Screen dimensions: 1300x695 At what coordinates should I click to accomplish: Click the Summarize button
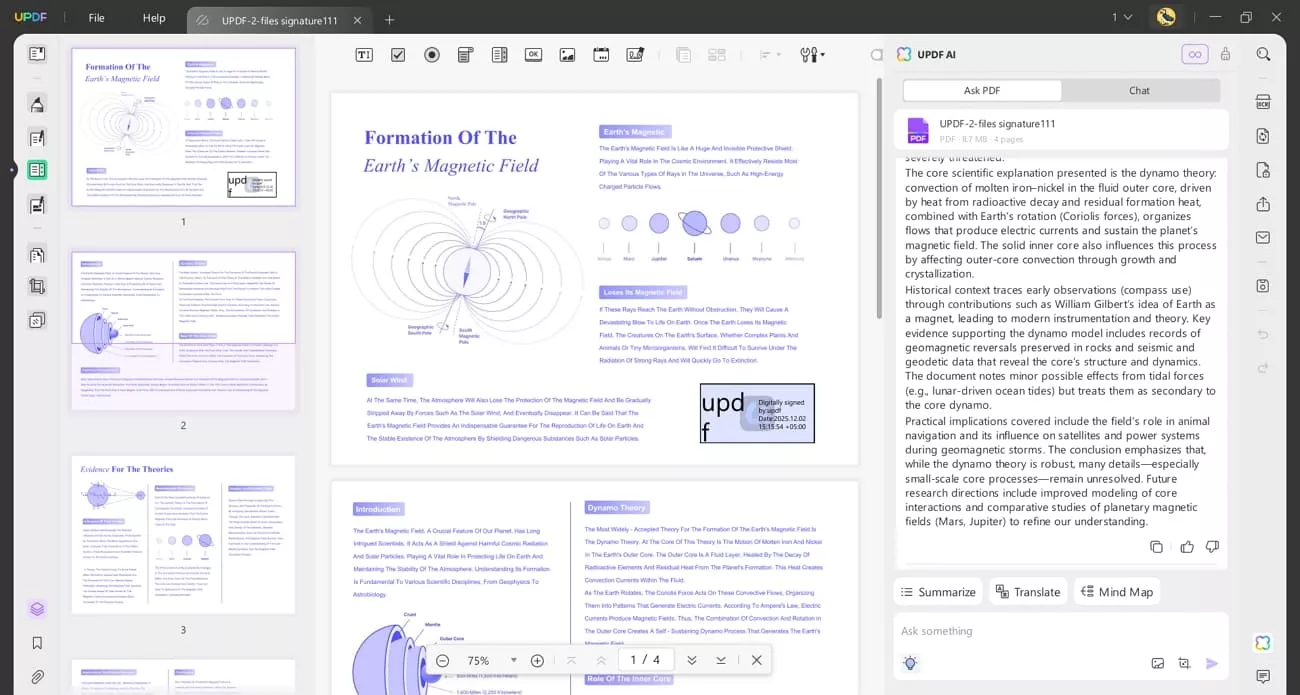[x=938, y=592]
